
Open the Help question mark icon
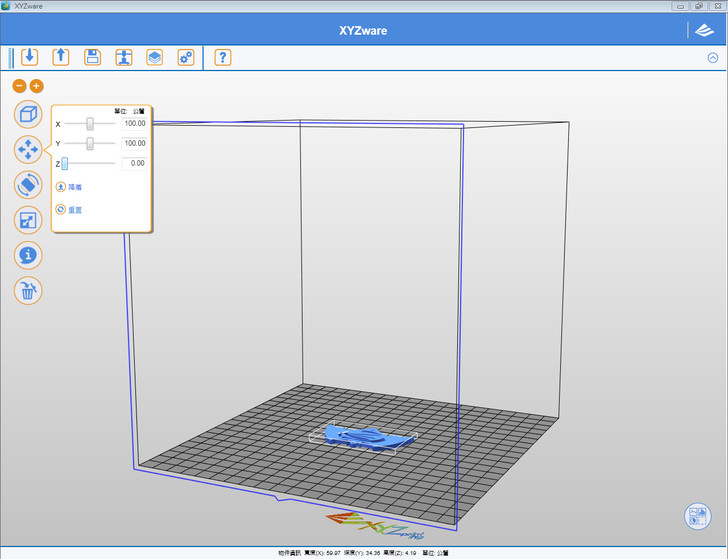click(x=222, y=57)
